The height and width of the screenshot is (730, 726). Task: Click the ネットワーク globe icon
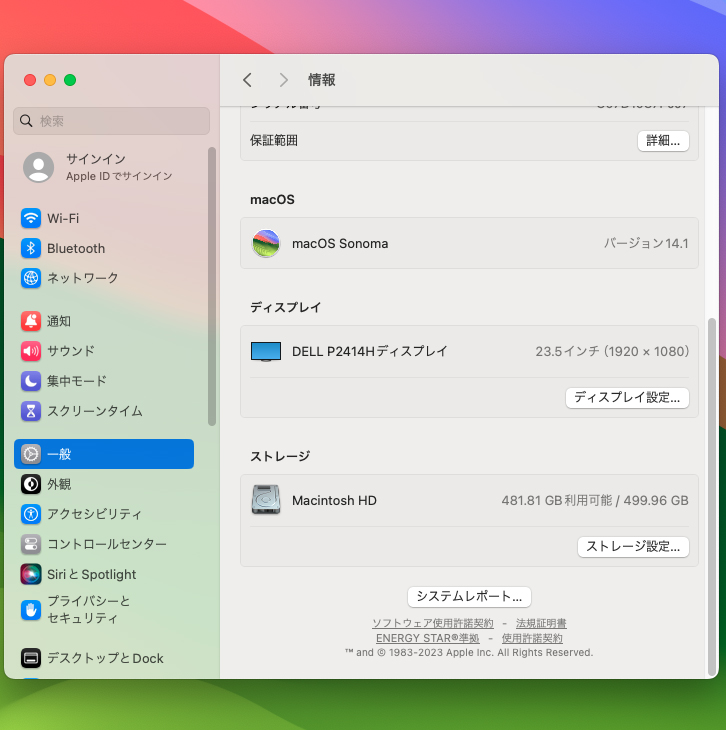coord(31,278)
